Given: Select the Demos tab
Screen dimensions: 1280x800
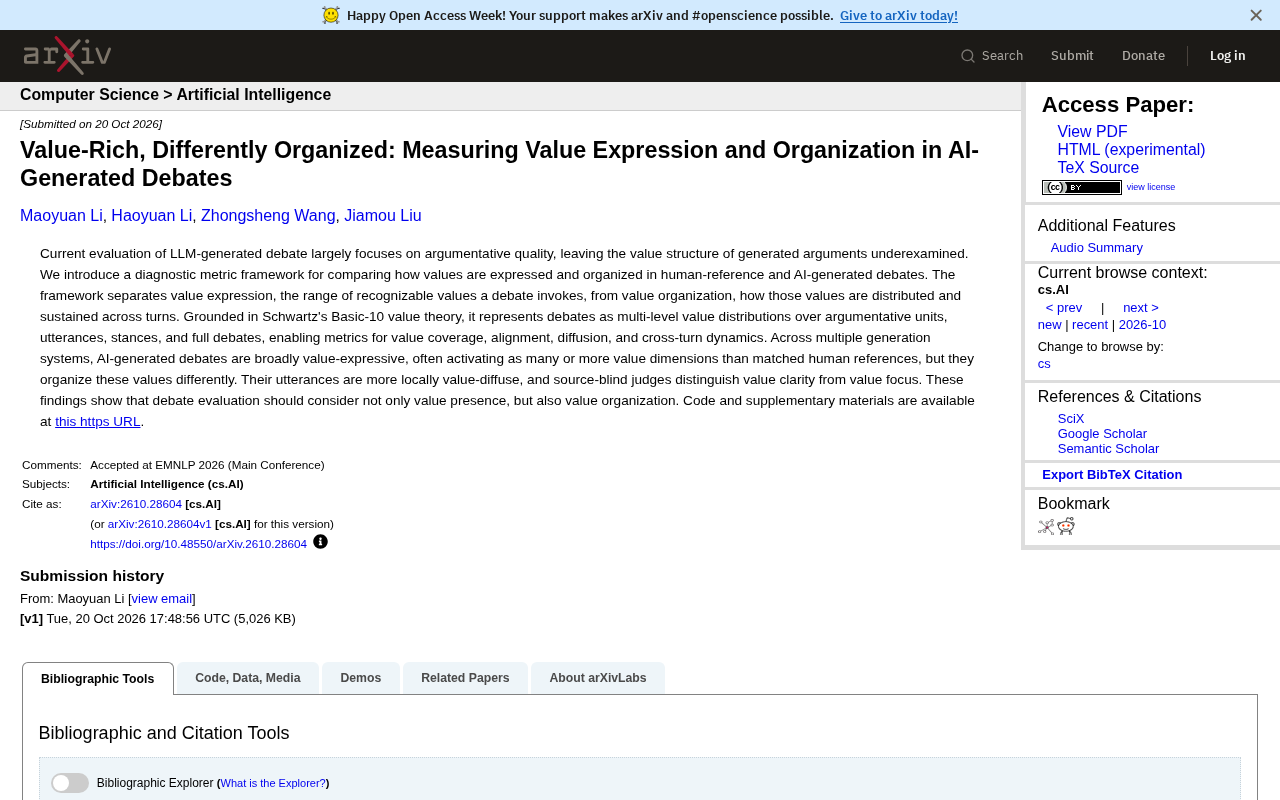Looking at the screenshot, I should click(x=361, y=678).
